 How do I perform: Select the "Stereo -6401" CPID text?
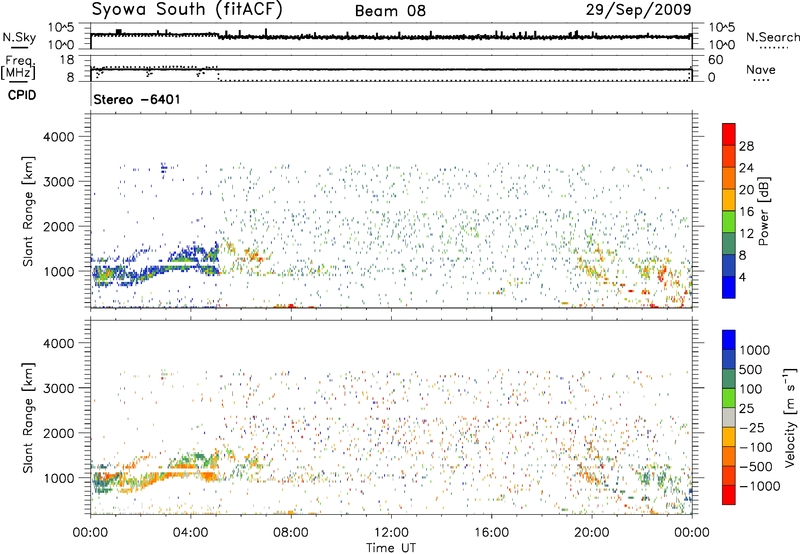coord(137,99)
